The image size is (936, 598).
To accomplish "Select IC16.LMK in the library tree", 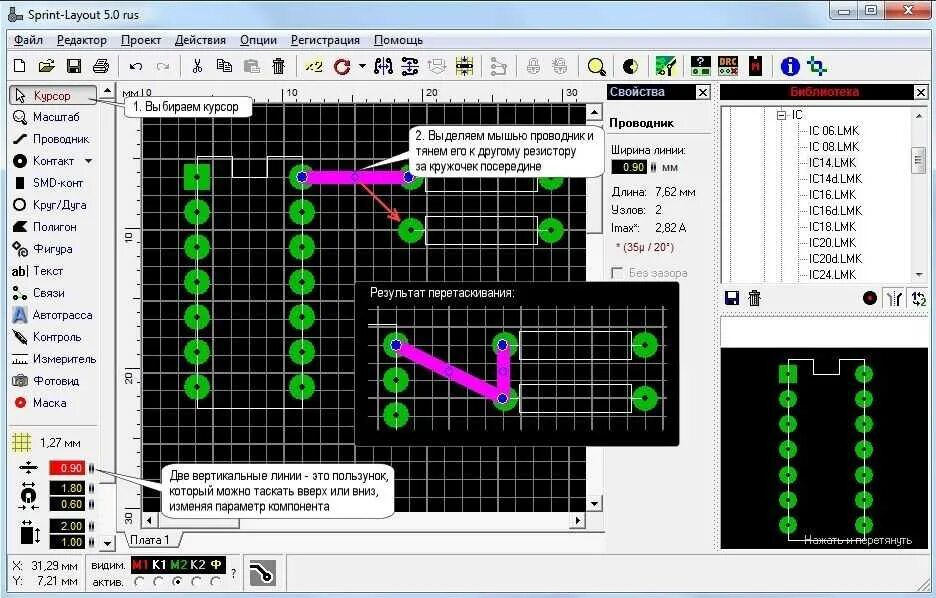I will (x=832, y=195).
